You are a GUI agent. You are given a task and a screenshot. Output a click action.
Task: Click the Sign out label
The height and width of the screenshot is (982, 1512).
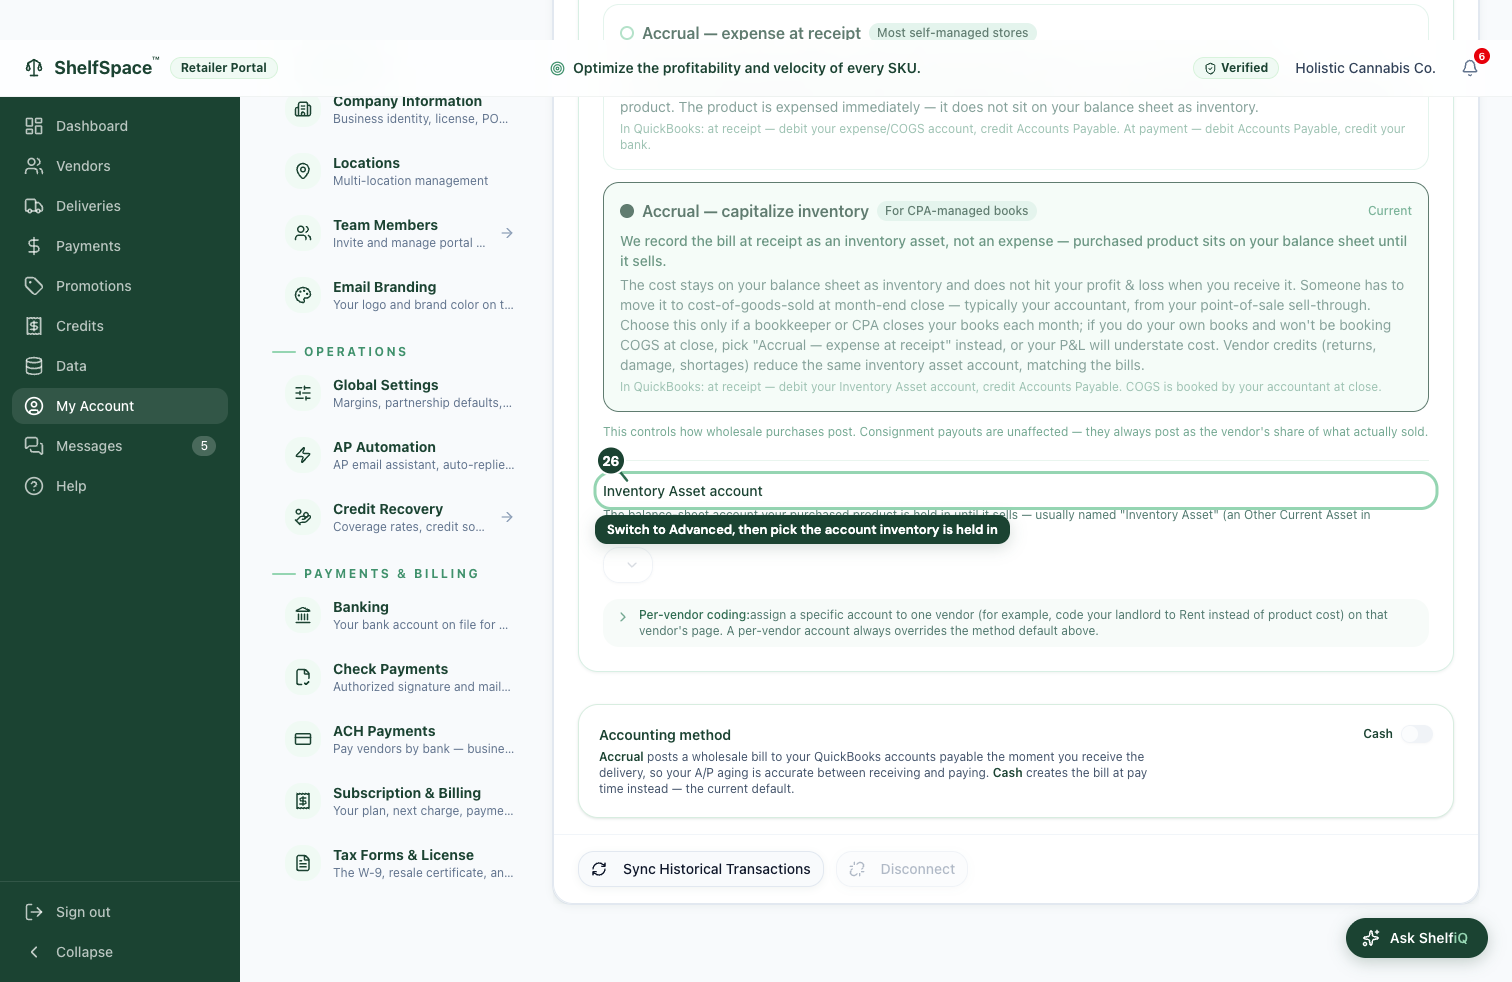pyautogui.click(x=83, y=912)
